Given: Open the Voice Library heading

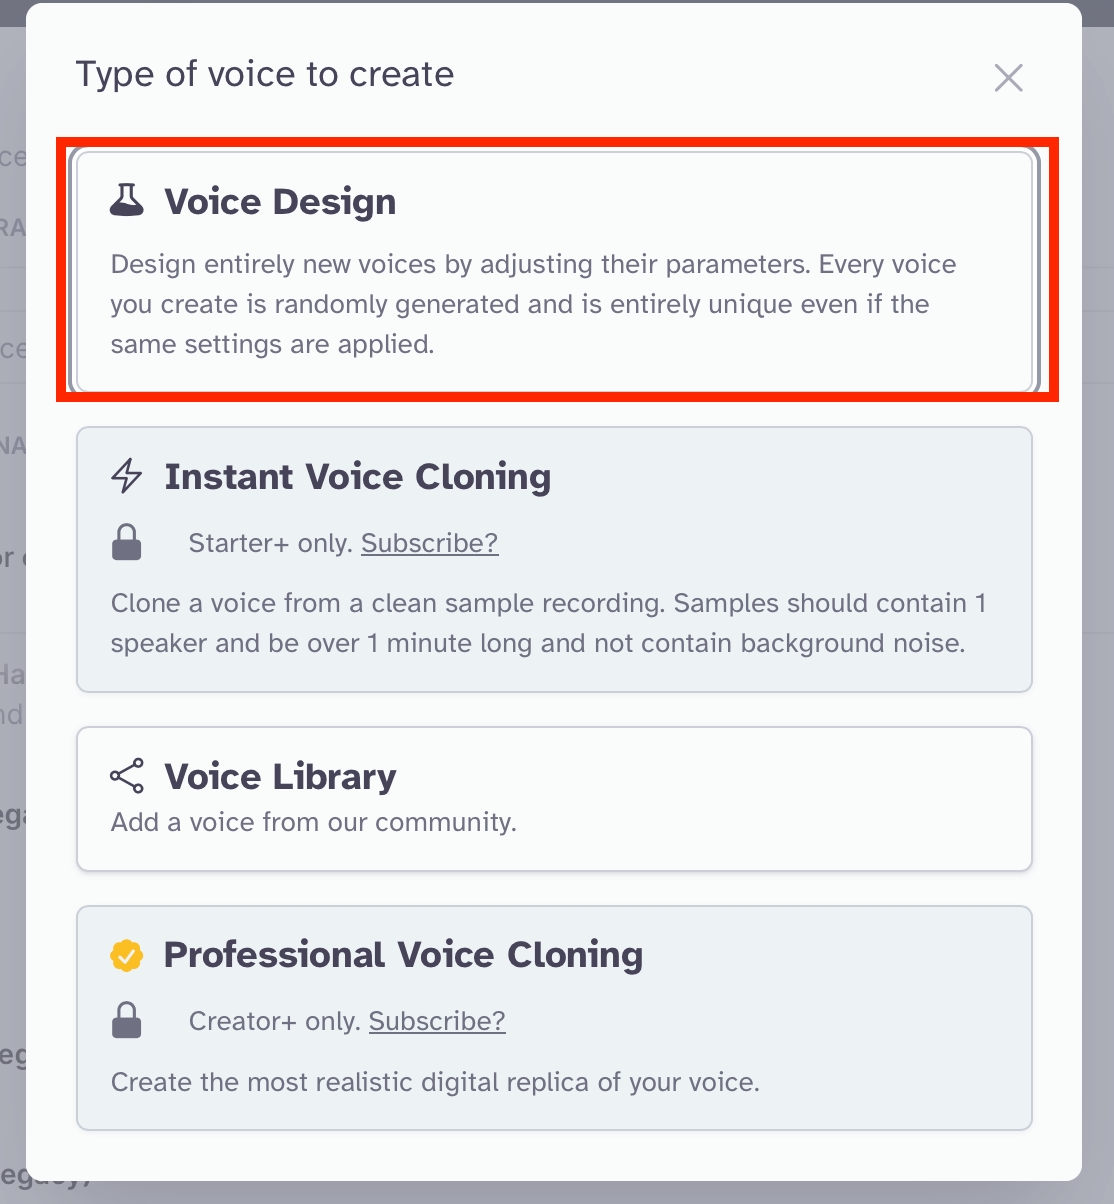Looking at the screenshot, I should click(x=280, y=777).
